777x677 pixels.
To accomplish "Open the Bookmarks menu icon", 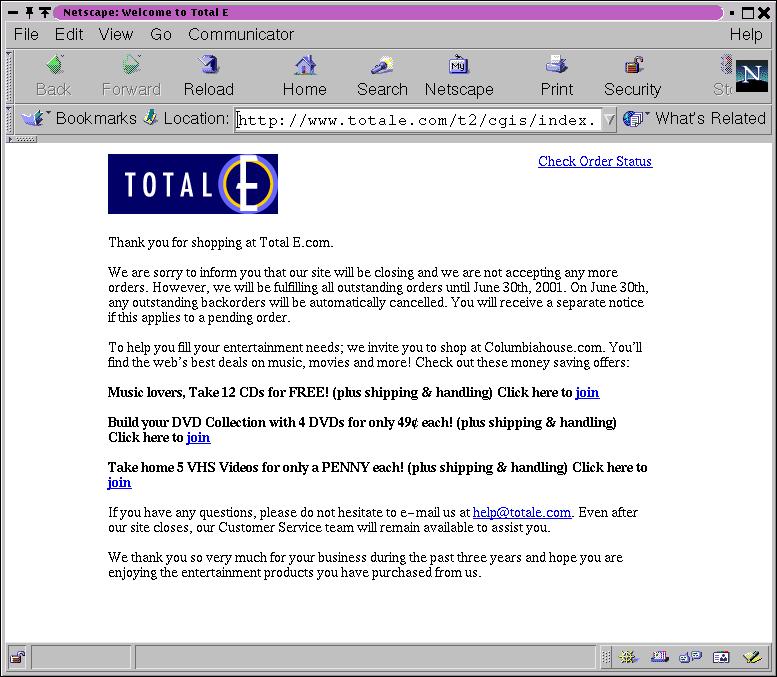I will point(34,118).
